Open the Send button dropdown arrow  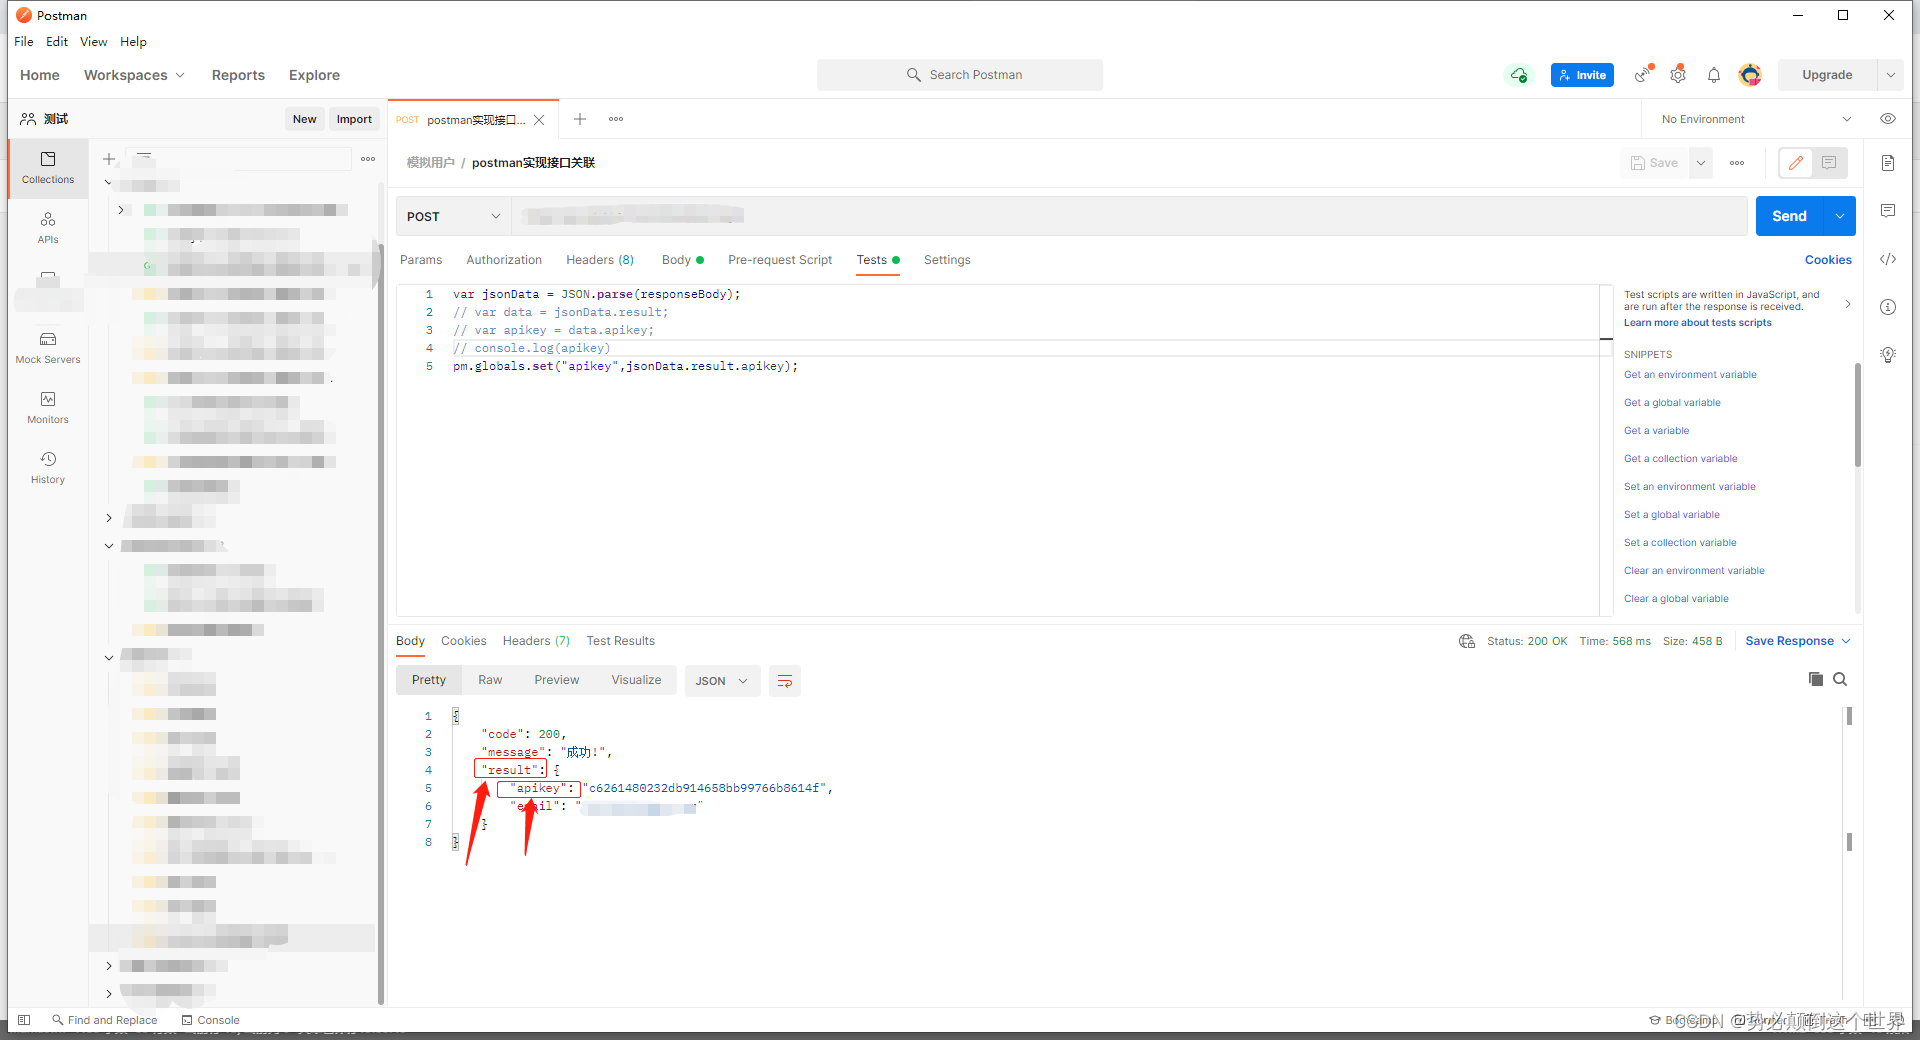1840,216
